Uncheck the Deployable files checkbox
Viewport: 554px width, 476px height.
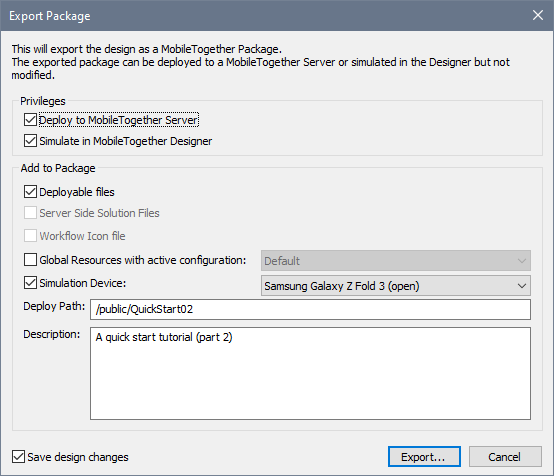30,192
